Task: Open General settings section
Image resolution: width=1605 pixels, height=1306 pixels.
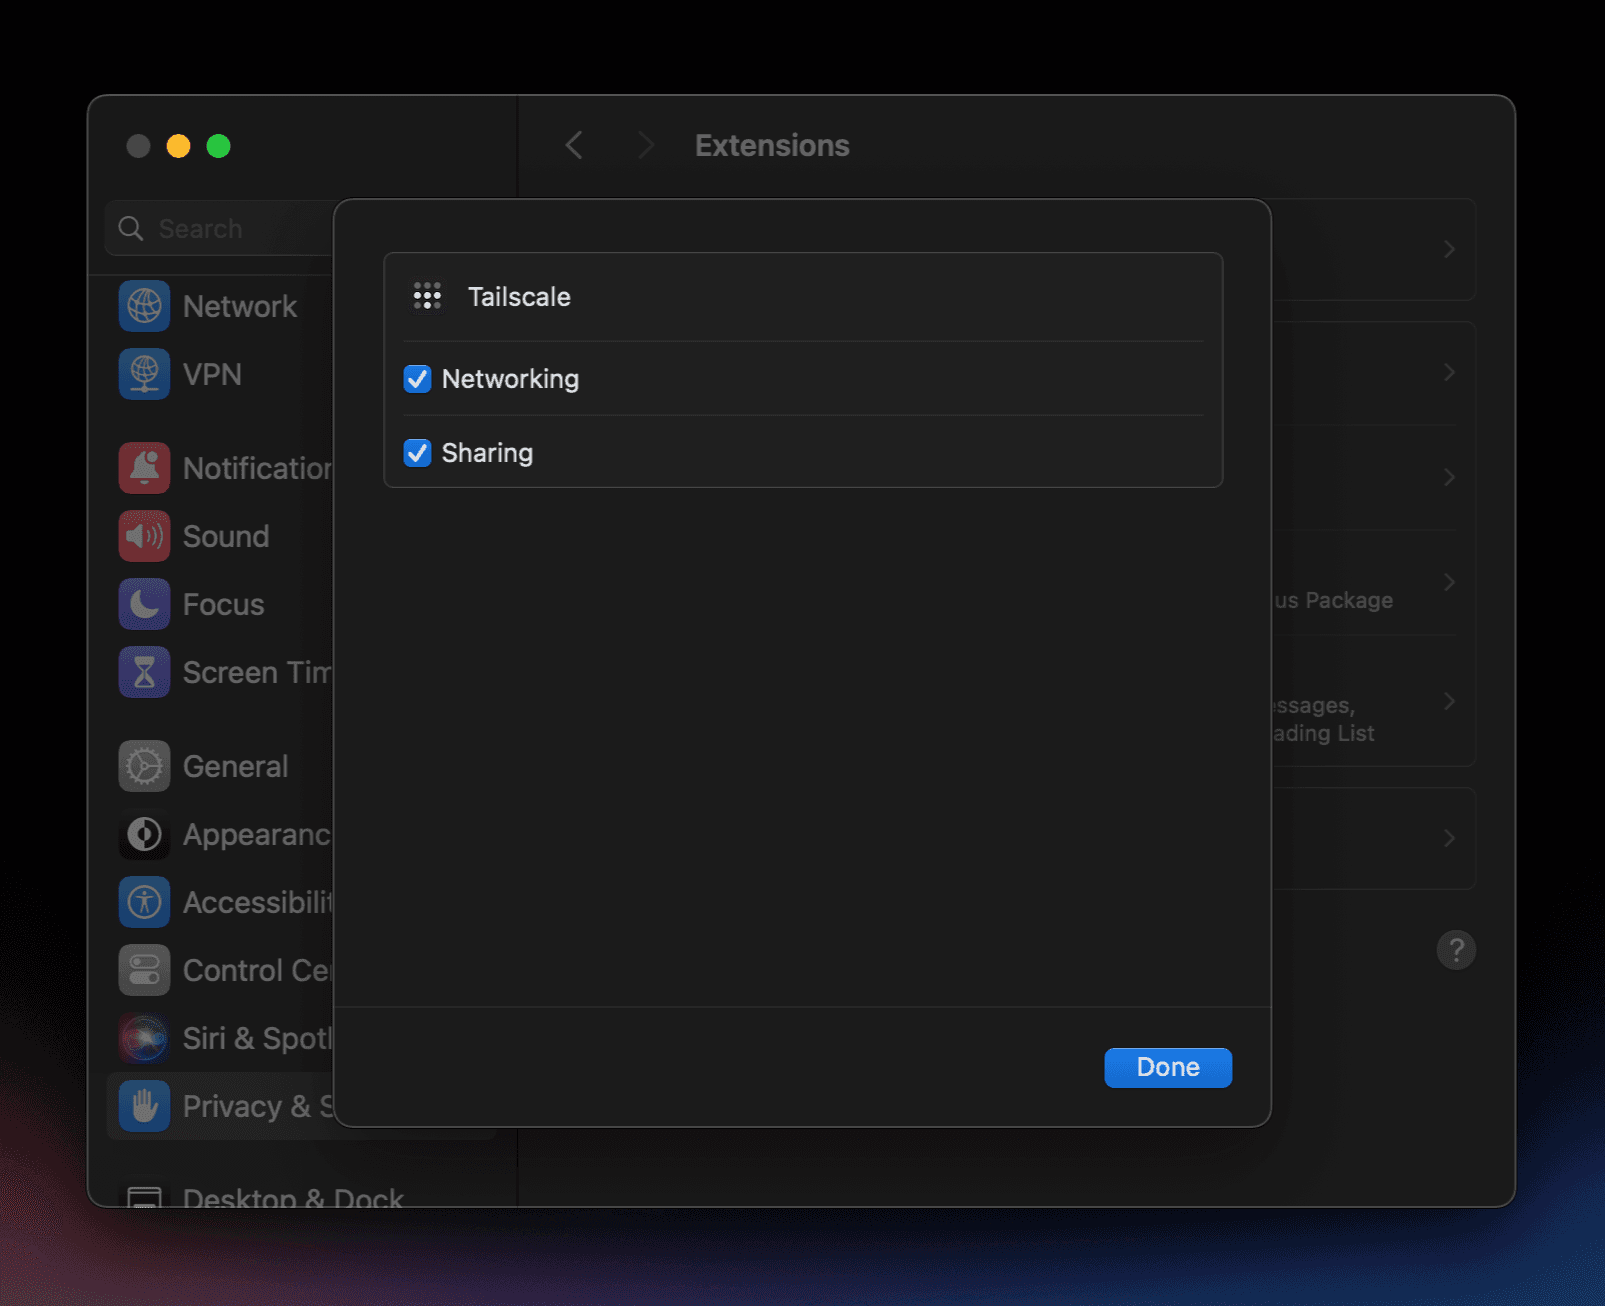Action: coord(144,766)
